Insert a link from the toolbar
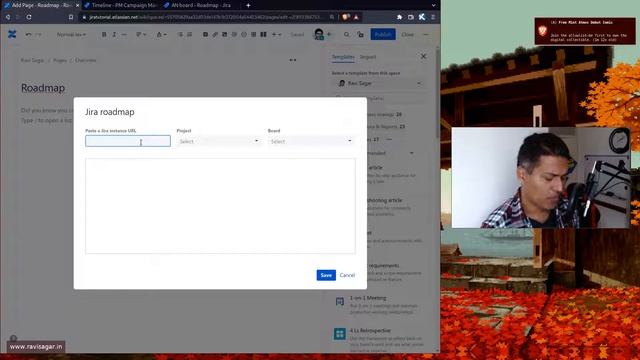640x360 pixels. tap(215, 35)
